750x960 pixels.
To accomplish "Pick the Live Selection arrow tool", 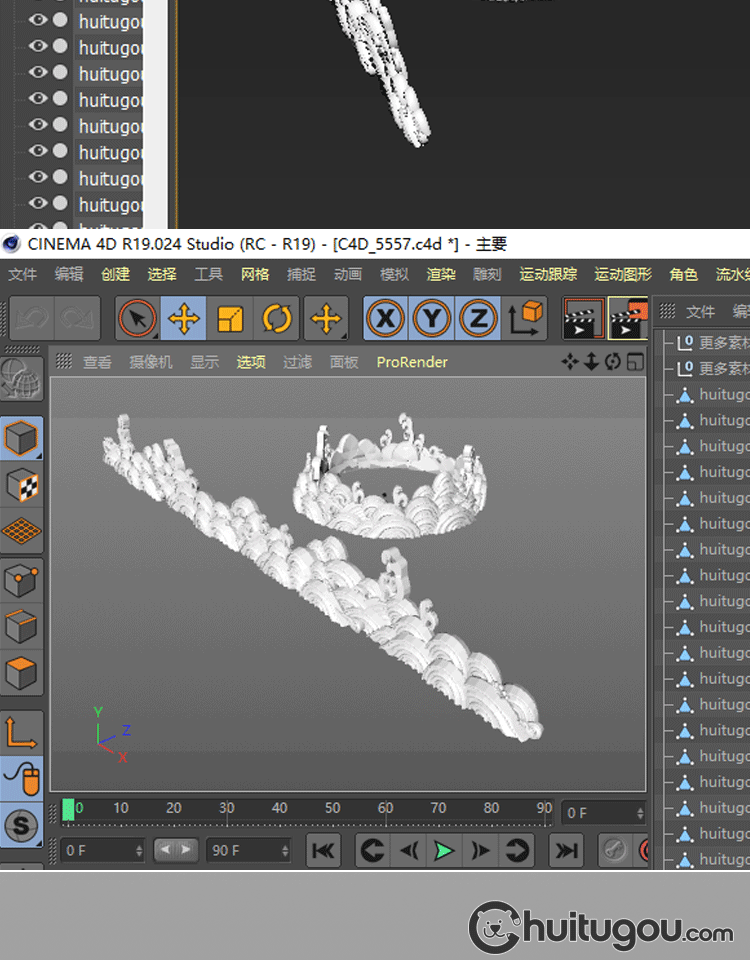I will [137, 319].
